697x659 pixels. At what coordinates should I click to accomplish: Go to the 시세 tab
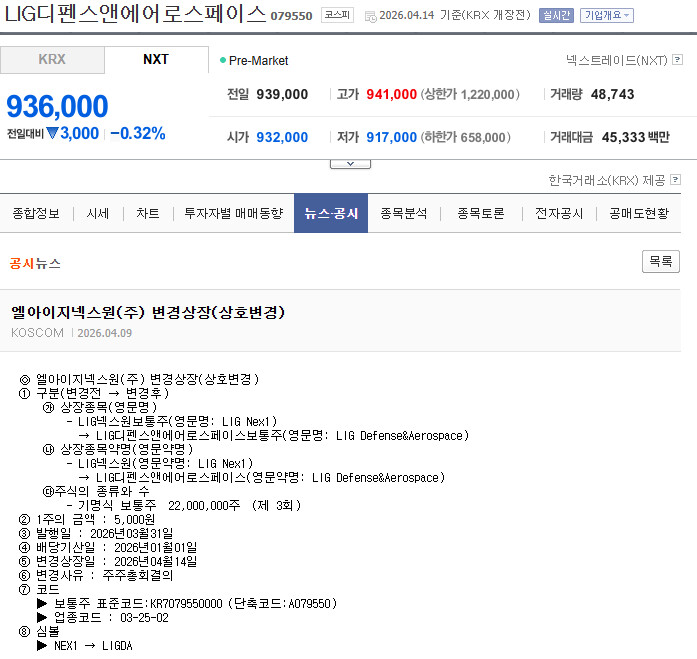(98, 213)
